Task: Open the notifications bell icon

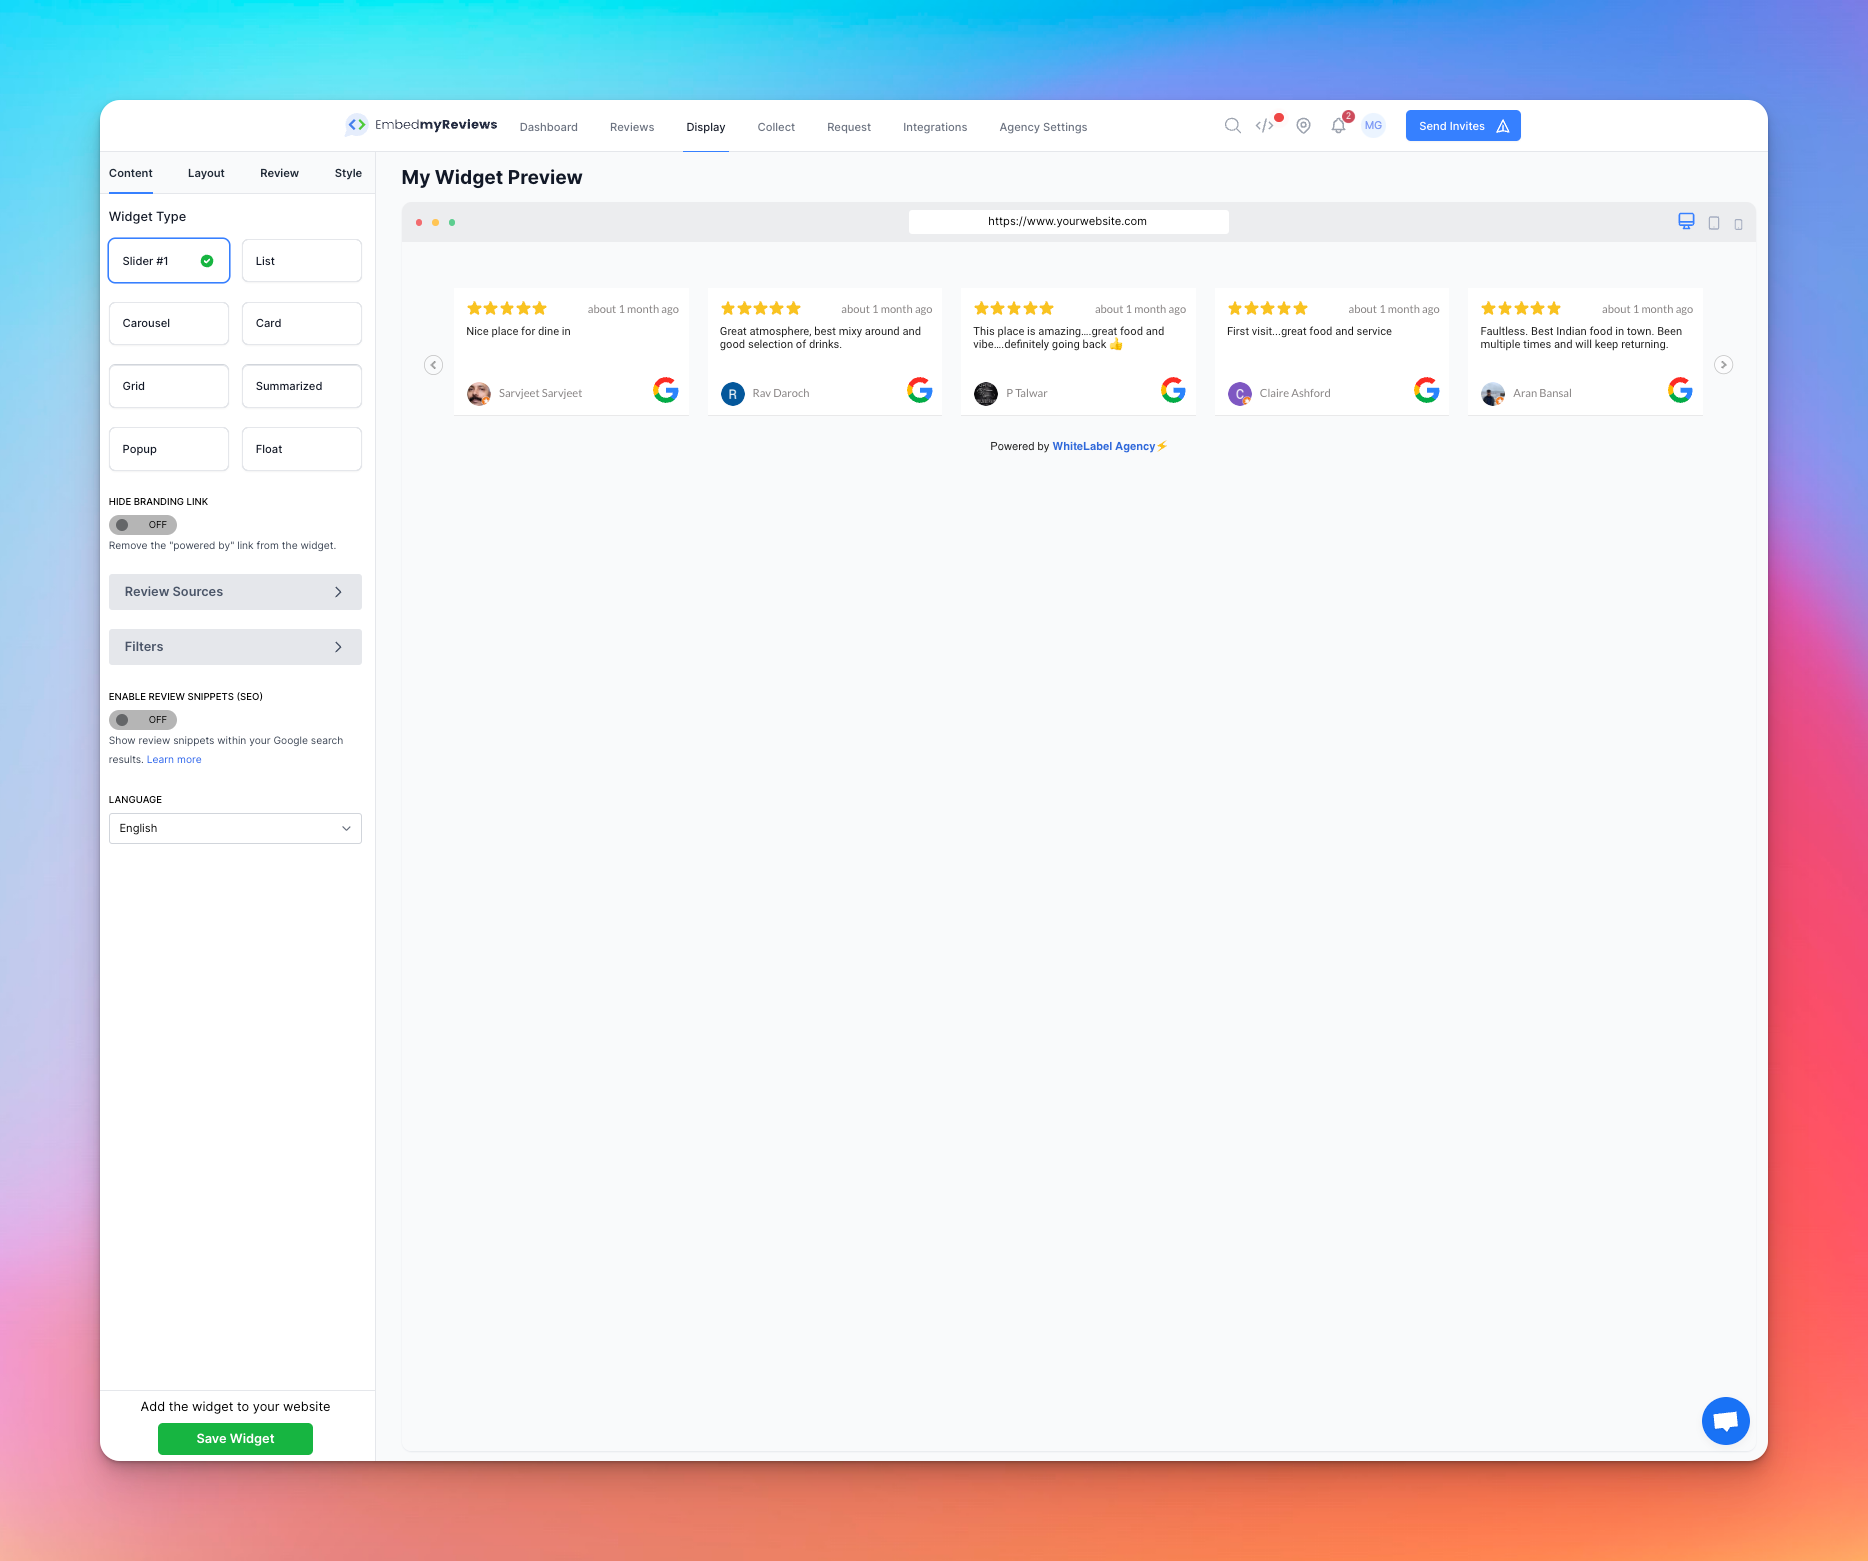Action: [x=1338, y=126]
